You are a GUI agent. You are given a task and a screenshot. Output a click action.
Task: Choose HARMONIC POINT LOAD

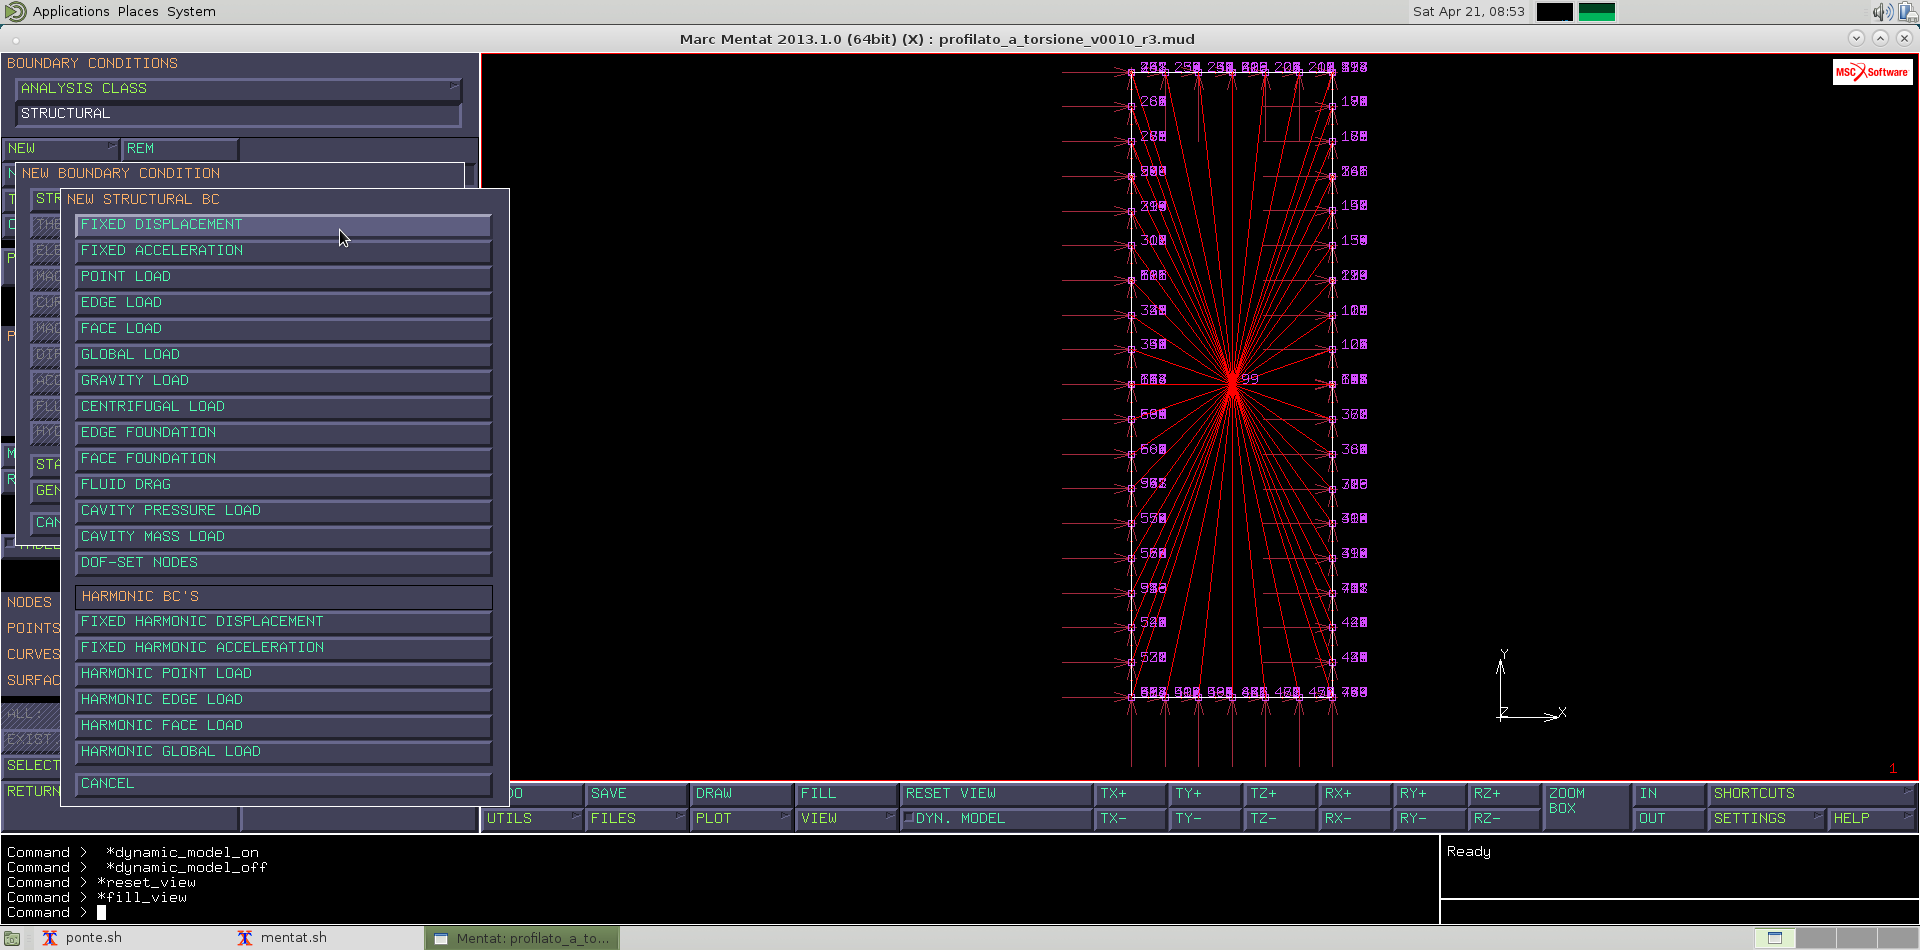click(x=283, y=674)
